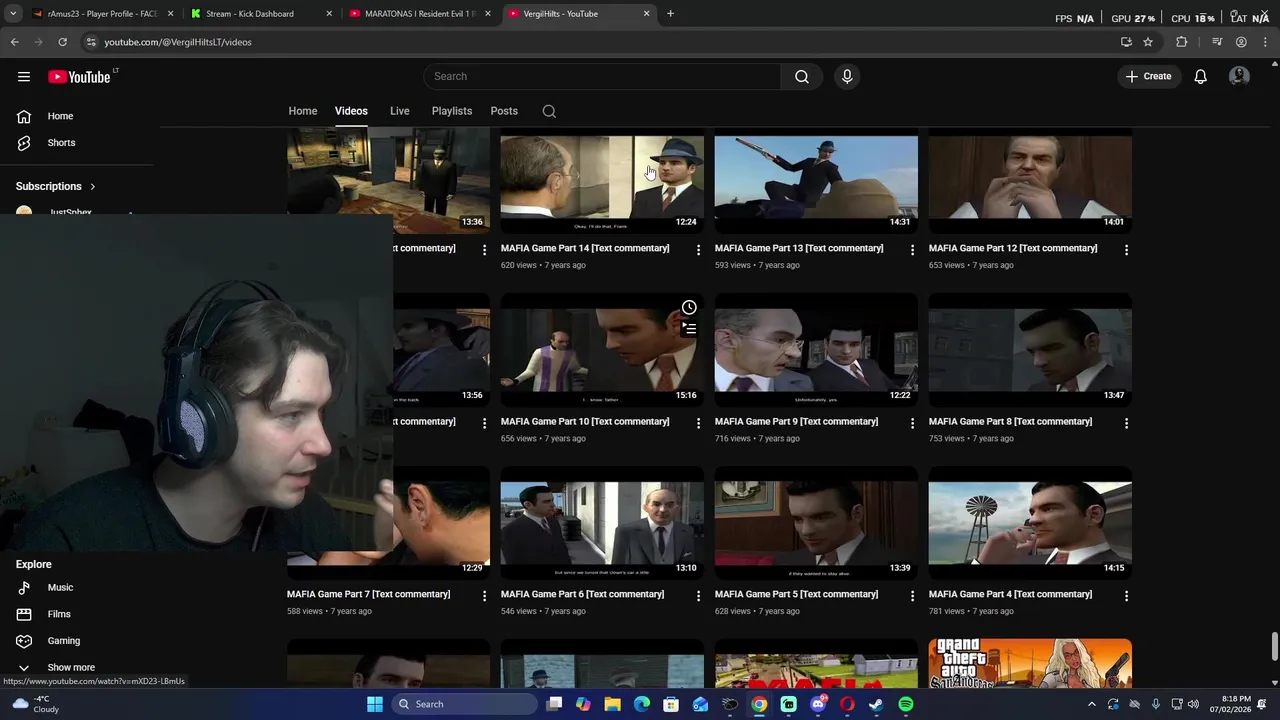Click the search magnifier button
The width and height of the screenshot is (1280, 720).
pos(802,76)
